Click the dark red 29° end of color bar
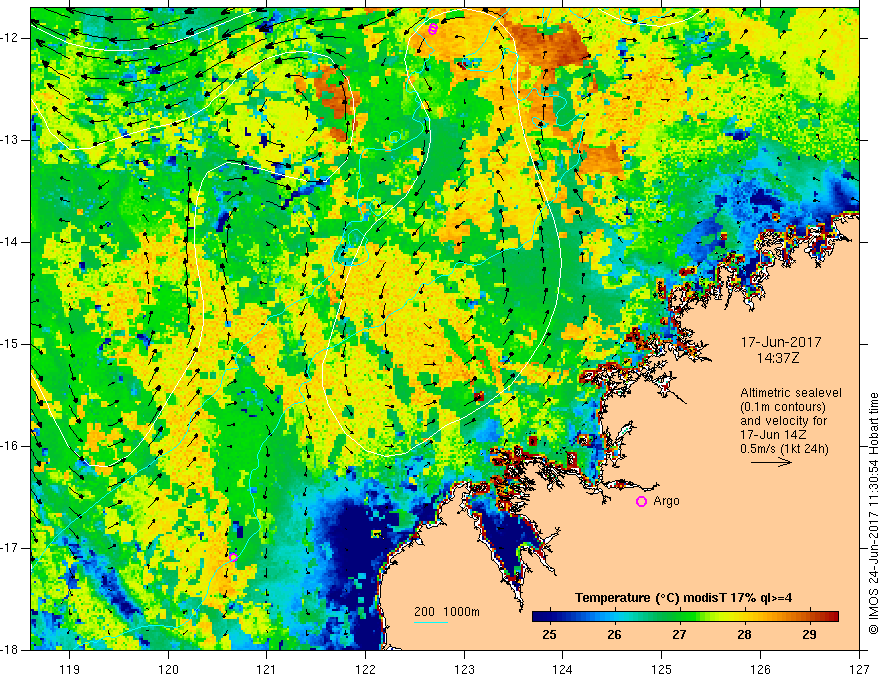Viewport: 880px width, 680px height. click(x=833, y=617)
